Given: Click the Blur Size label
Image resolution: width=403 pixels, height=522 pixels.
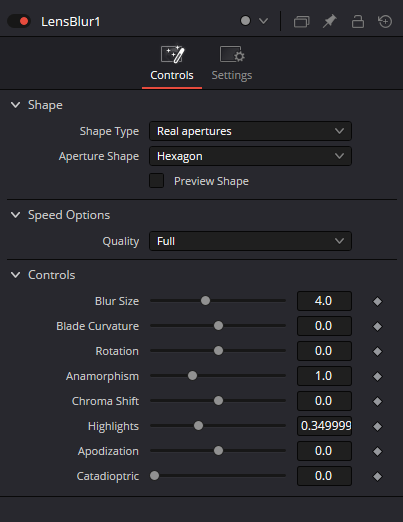Looking at the screenshot, I should click(117, 301).
